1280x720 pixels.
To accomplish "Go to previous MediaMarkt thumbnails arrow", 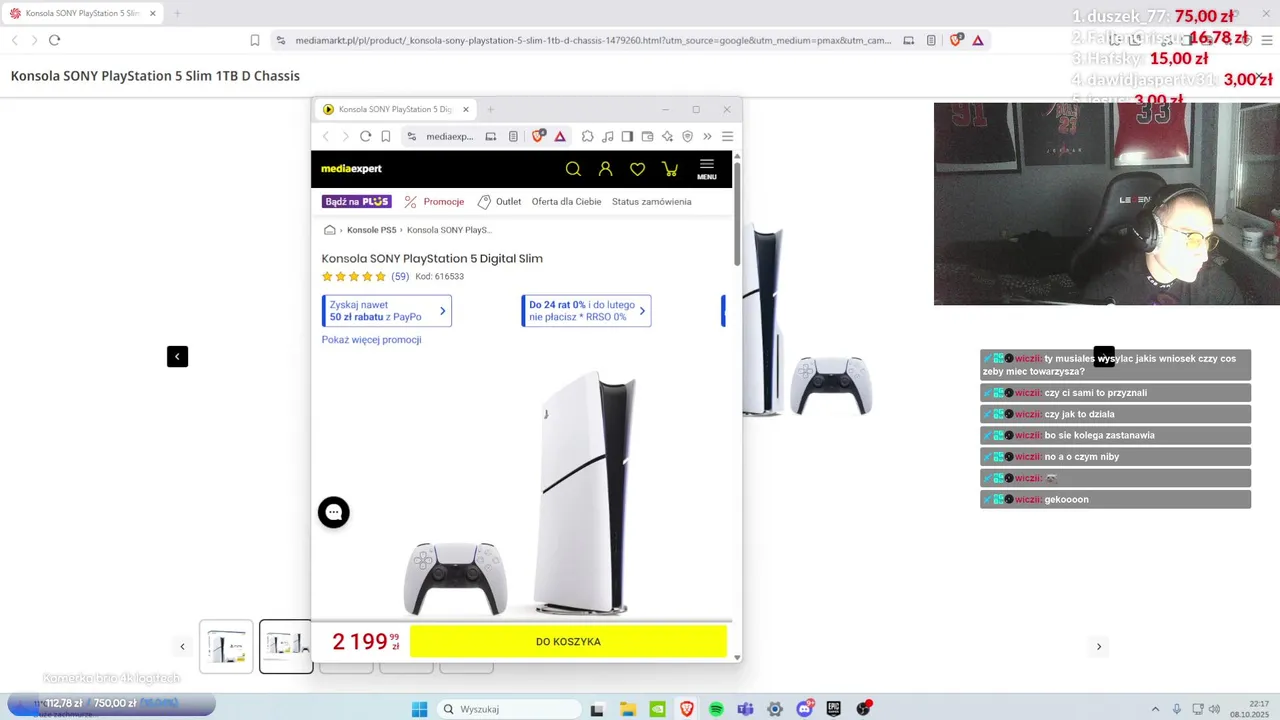I will point(182,647).
